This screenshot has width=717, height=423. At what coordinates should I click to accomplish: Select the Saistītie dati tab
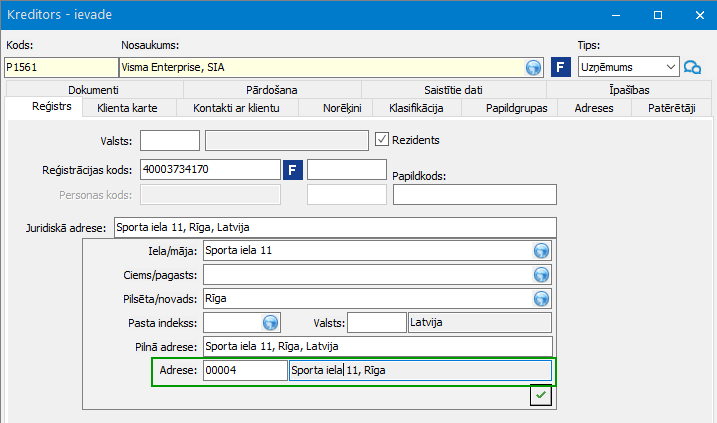[x=453, y=89]
